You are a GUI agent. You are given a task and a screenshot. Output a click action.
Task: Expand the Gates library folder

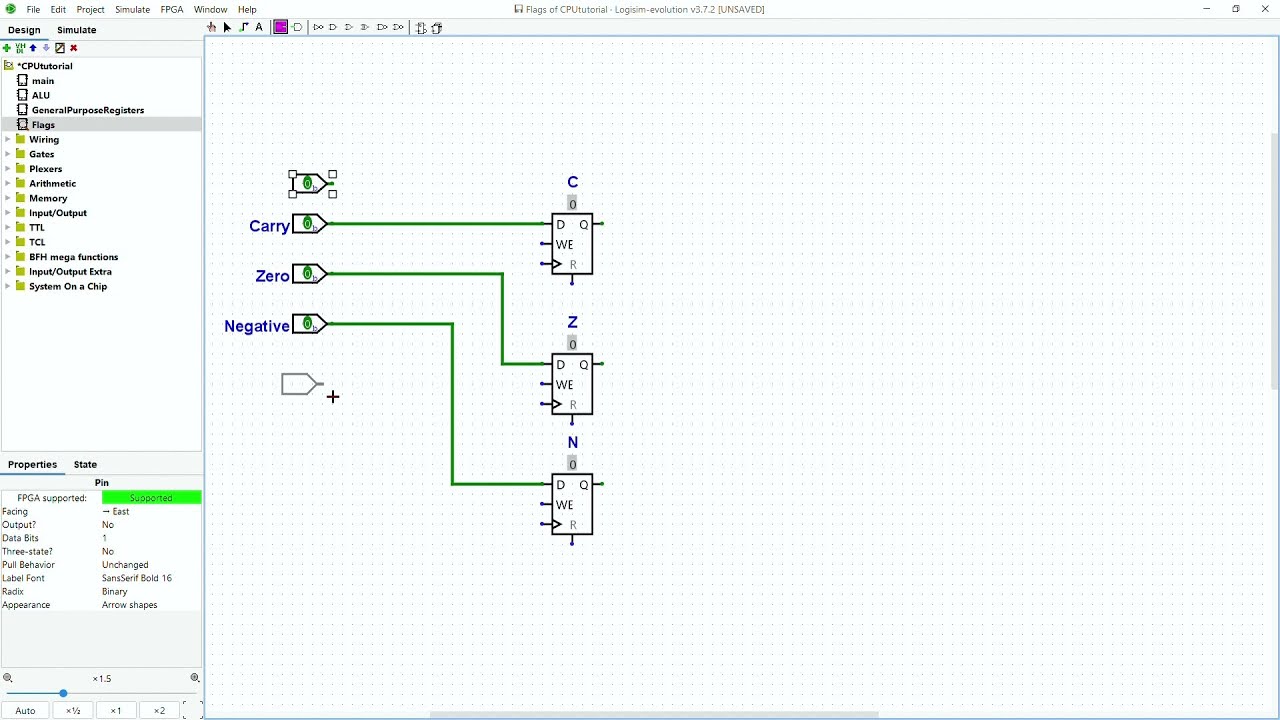pyautogui.click(x=8, y=154)
